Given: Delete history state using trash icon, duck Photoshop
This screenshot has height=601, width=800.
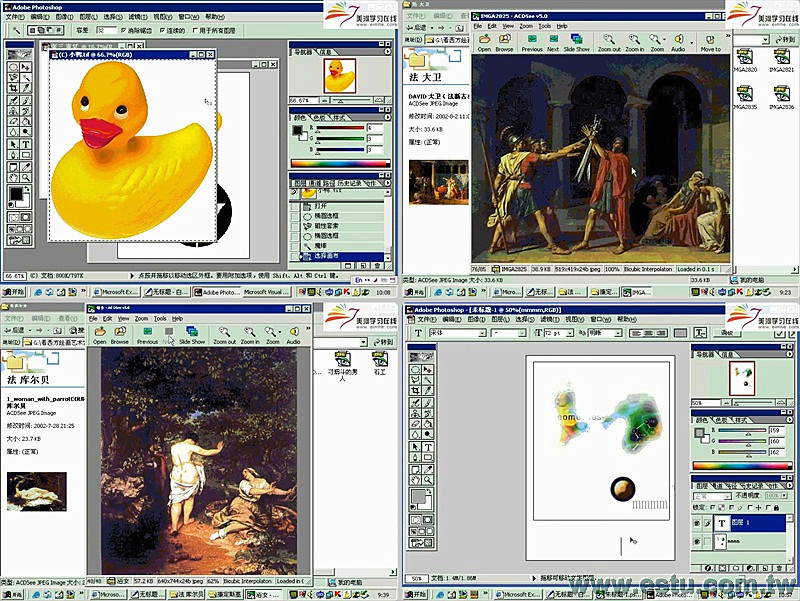Looking at the screenshot, I should (378, 265).
